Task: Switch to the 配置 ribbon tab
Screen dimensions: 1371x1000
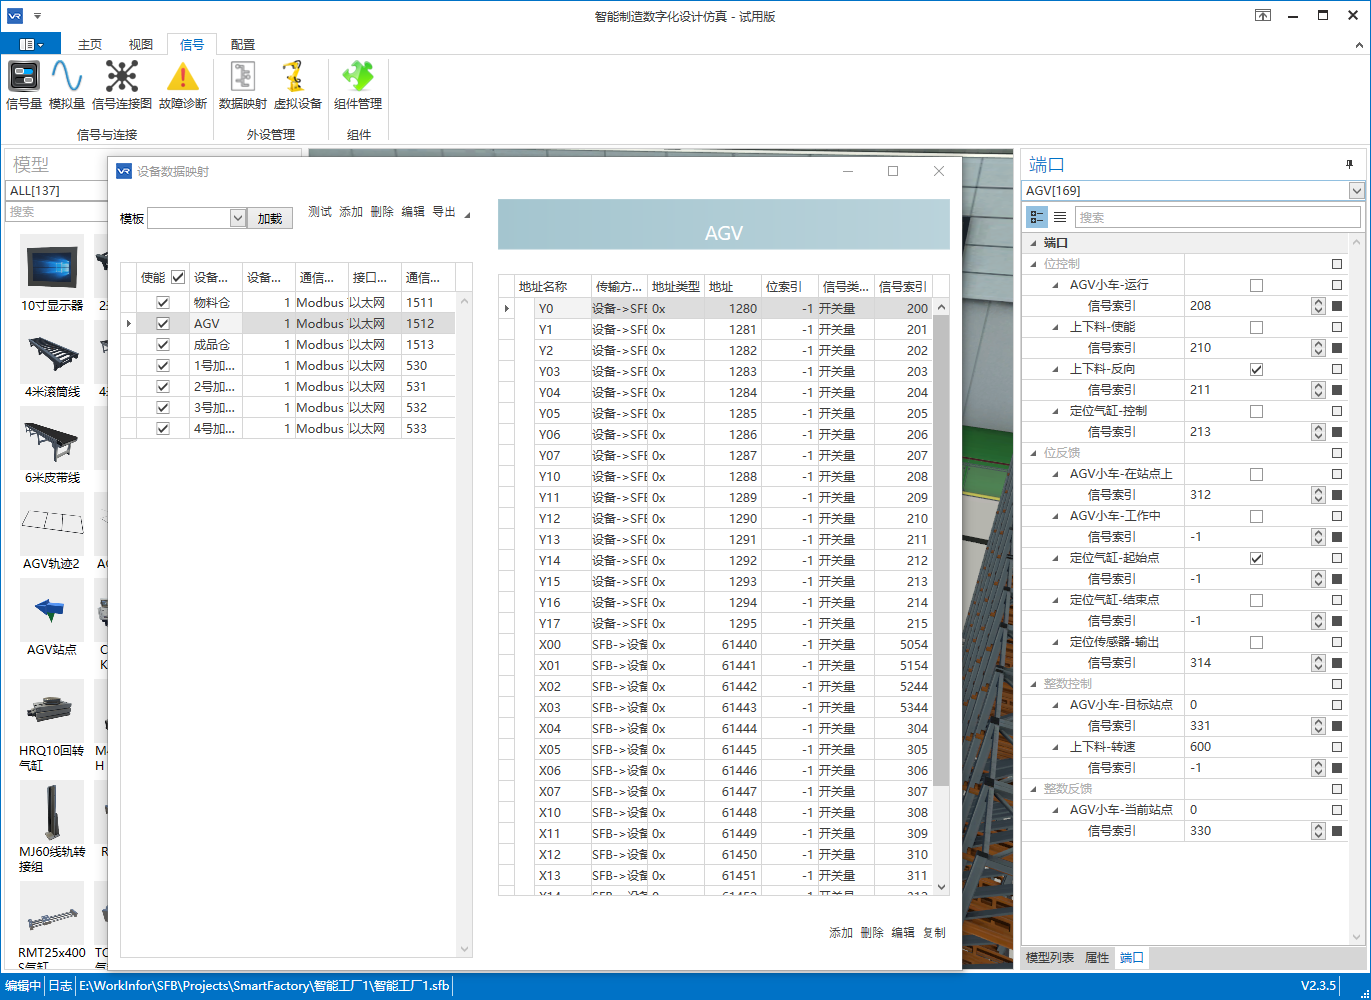Action: (x=242, y=44)
